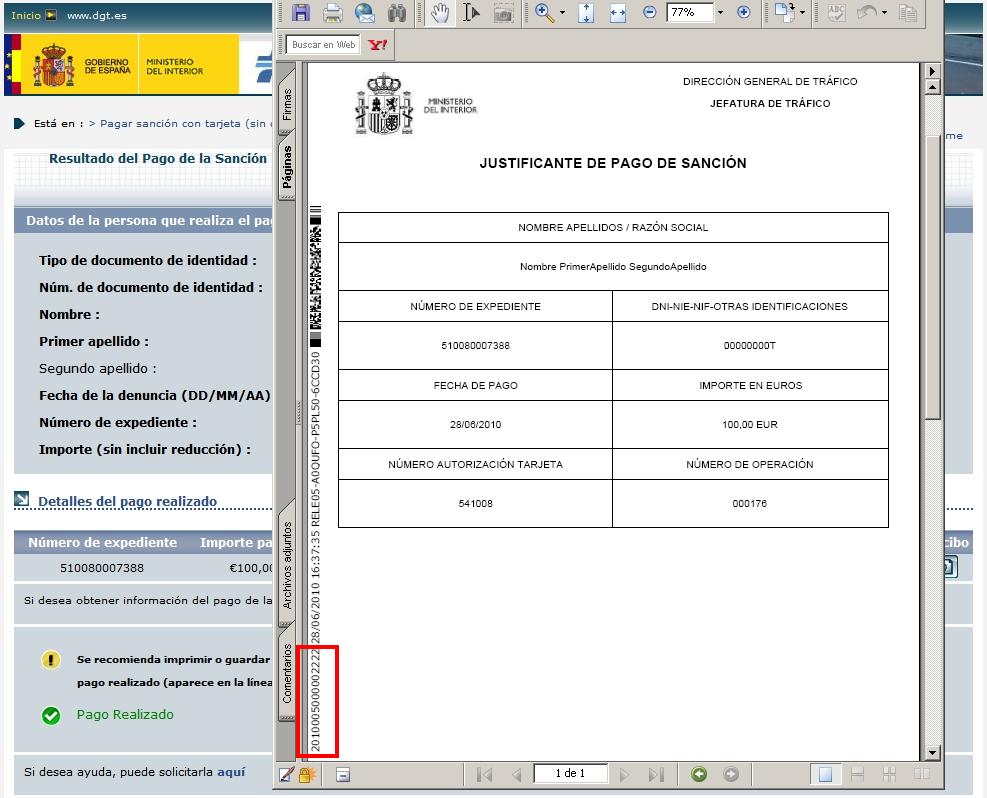
Task: Advance to the next PDF page
Action: [624, 774]
